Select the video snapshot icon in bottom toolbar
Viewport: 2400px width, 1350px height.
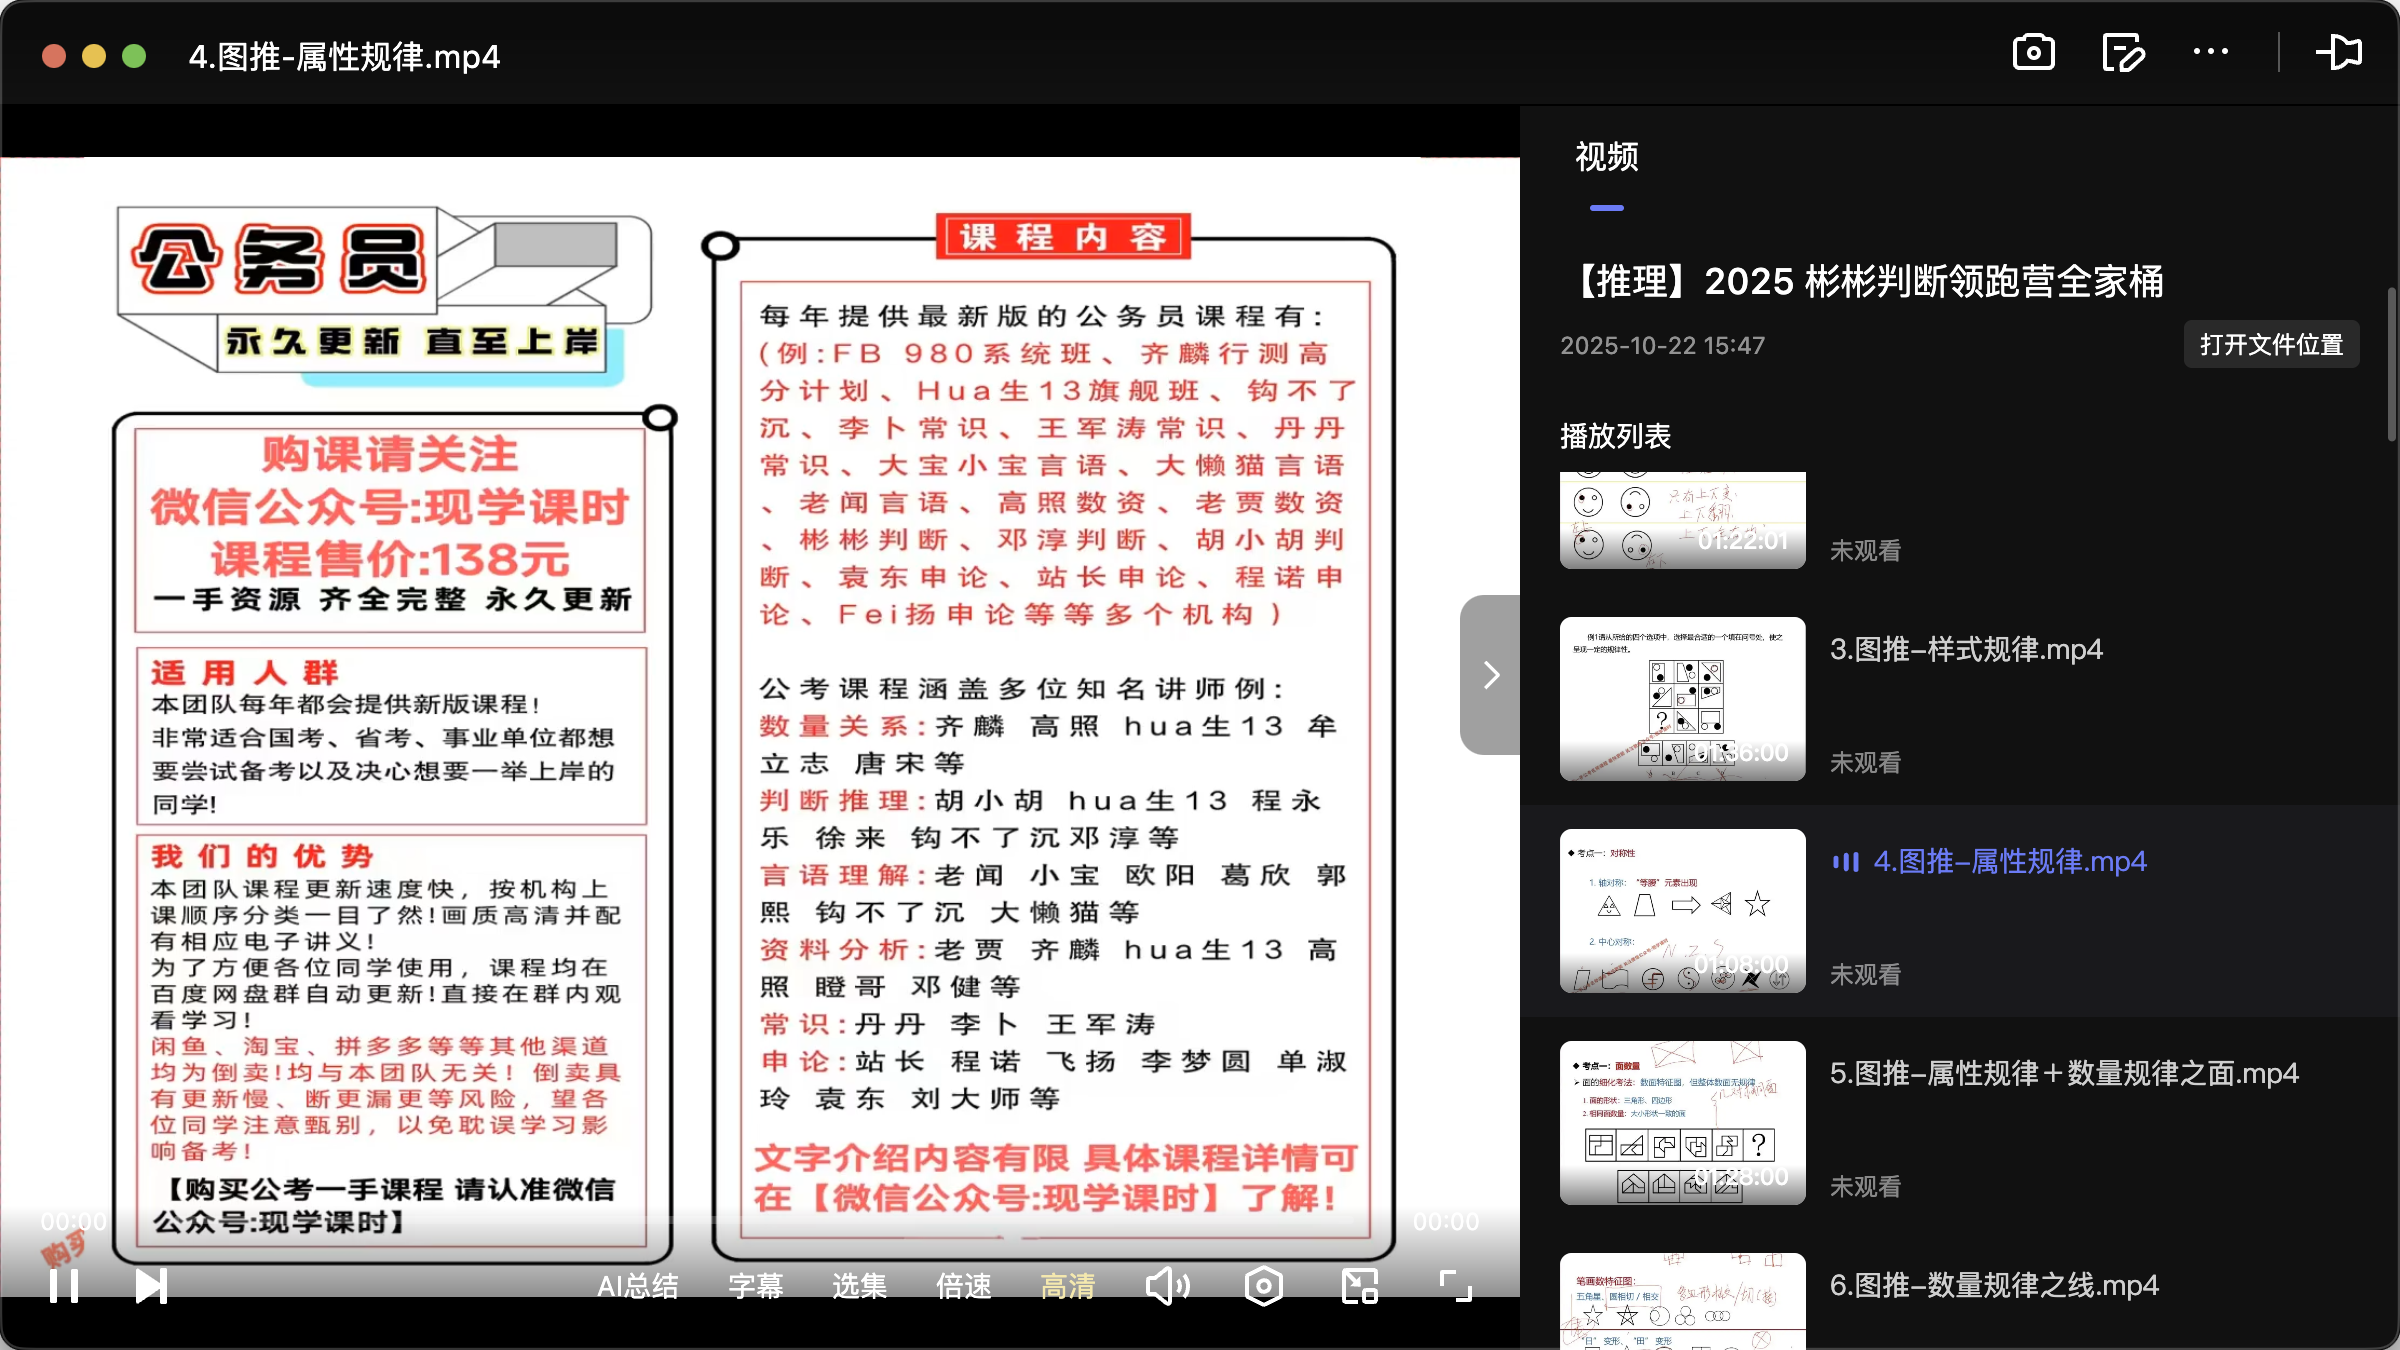[1263, 1286]
